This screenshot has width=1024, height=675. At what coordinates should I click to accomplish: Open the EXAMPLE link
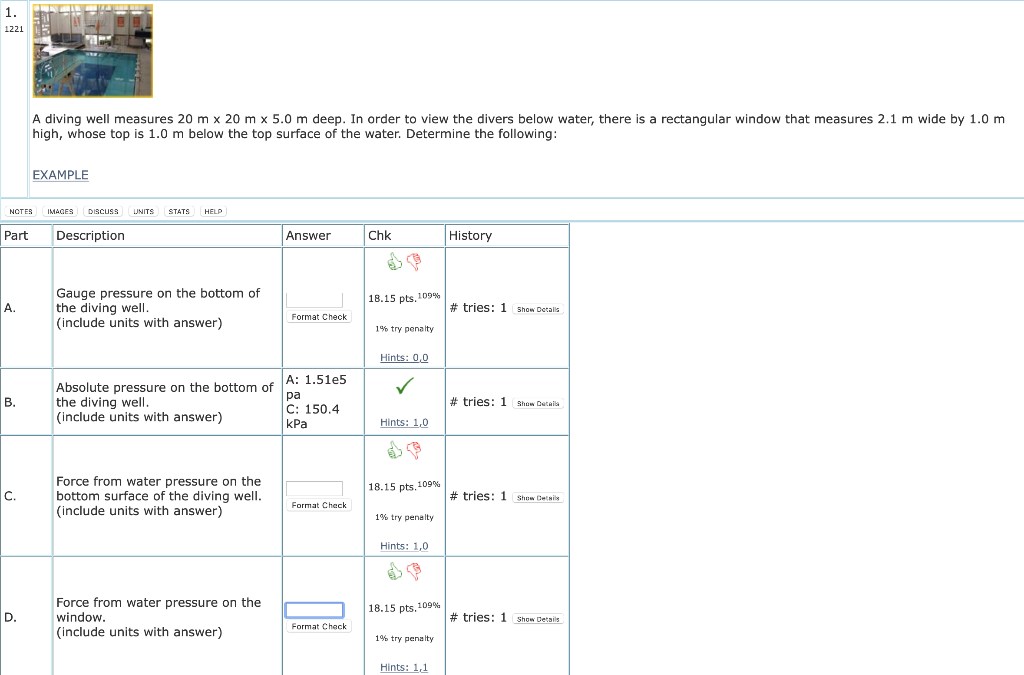pyautogui.click(x=60, y=174)
